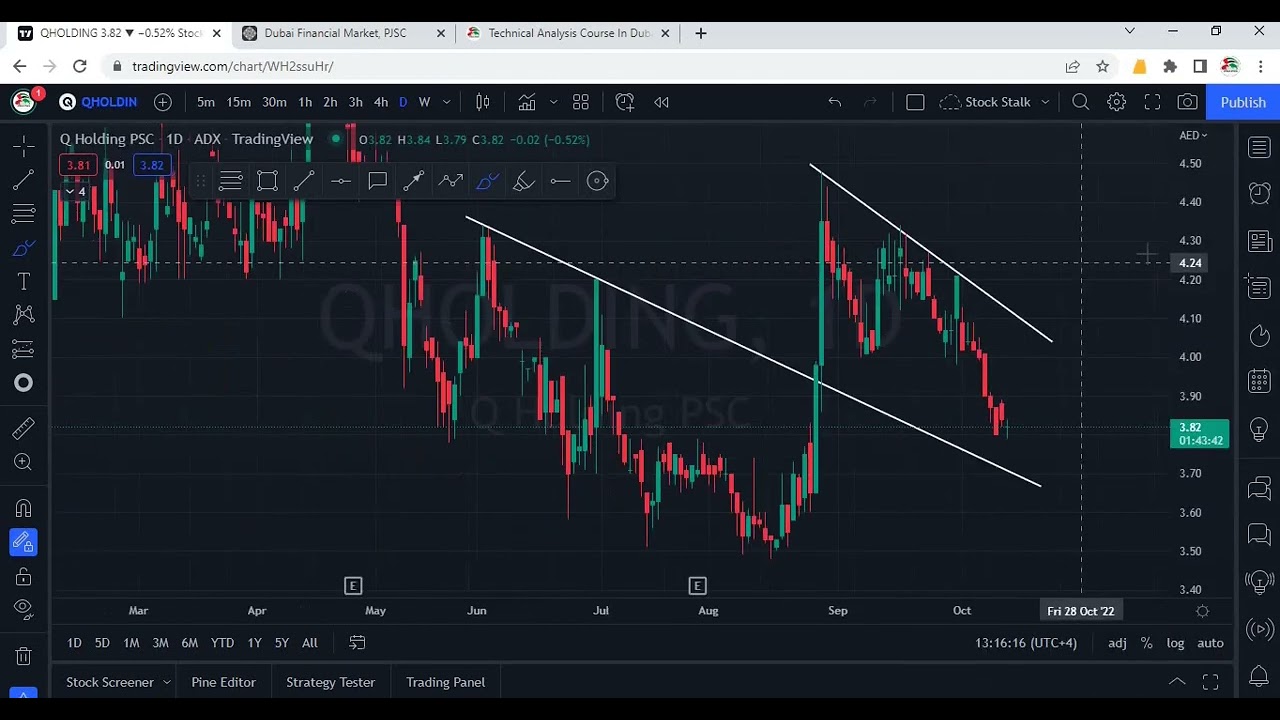Open the Fibonacci retracement tools
Viewport: 1280px width, 720px height.
click(24, 214)
